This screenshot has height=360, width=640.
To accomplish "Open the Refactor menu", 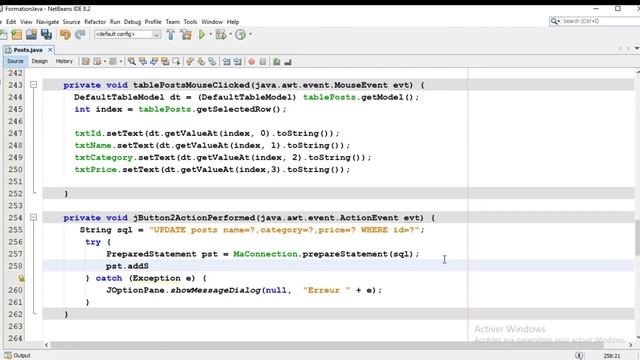I will 95,22.
